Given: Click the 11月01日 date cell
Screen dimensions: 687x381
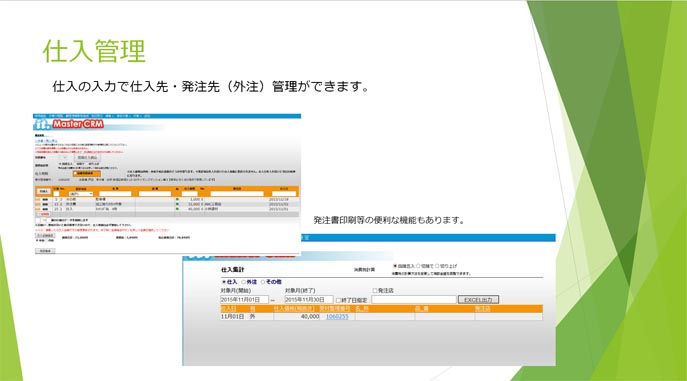Looking at the screenshot, I should (232, 317).
